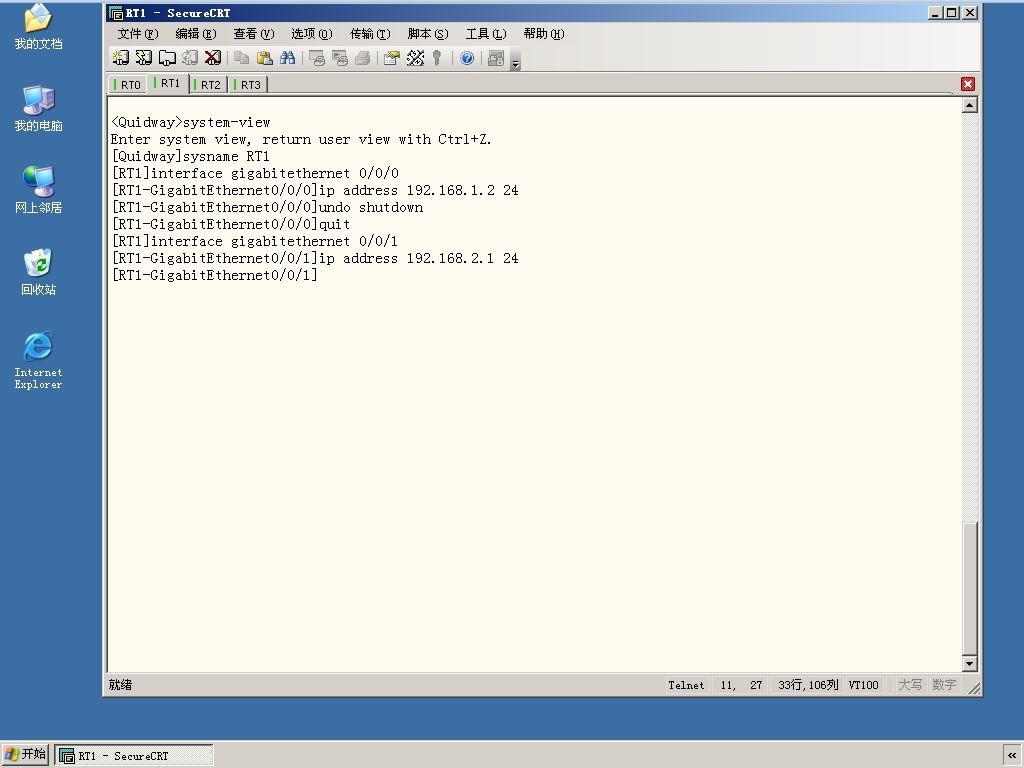Viewport: 1024px width, 768px height.
Task: Click the terminal scrollbar up arrow
Action: tap(970, 105)
